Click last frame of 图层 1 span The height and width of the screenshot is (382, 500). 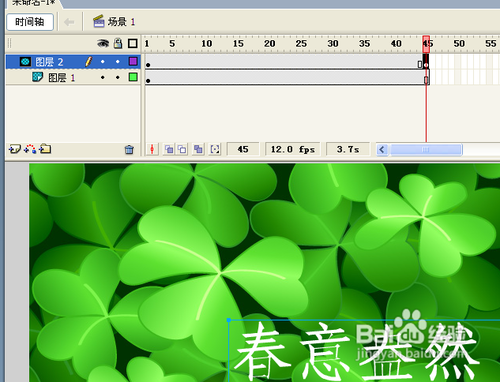tap(426, 78)
